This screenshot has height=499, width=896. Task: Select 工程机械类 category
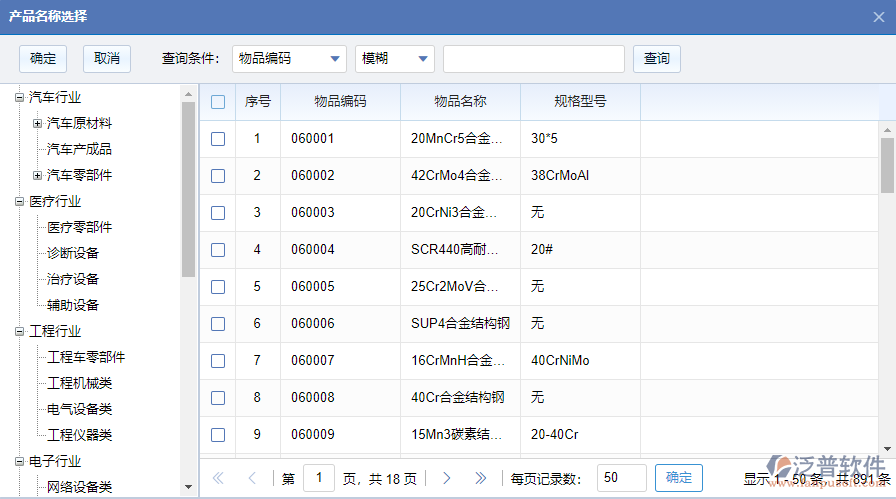[x=79, y=384]
